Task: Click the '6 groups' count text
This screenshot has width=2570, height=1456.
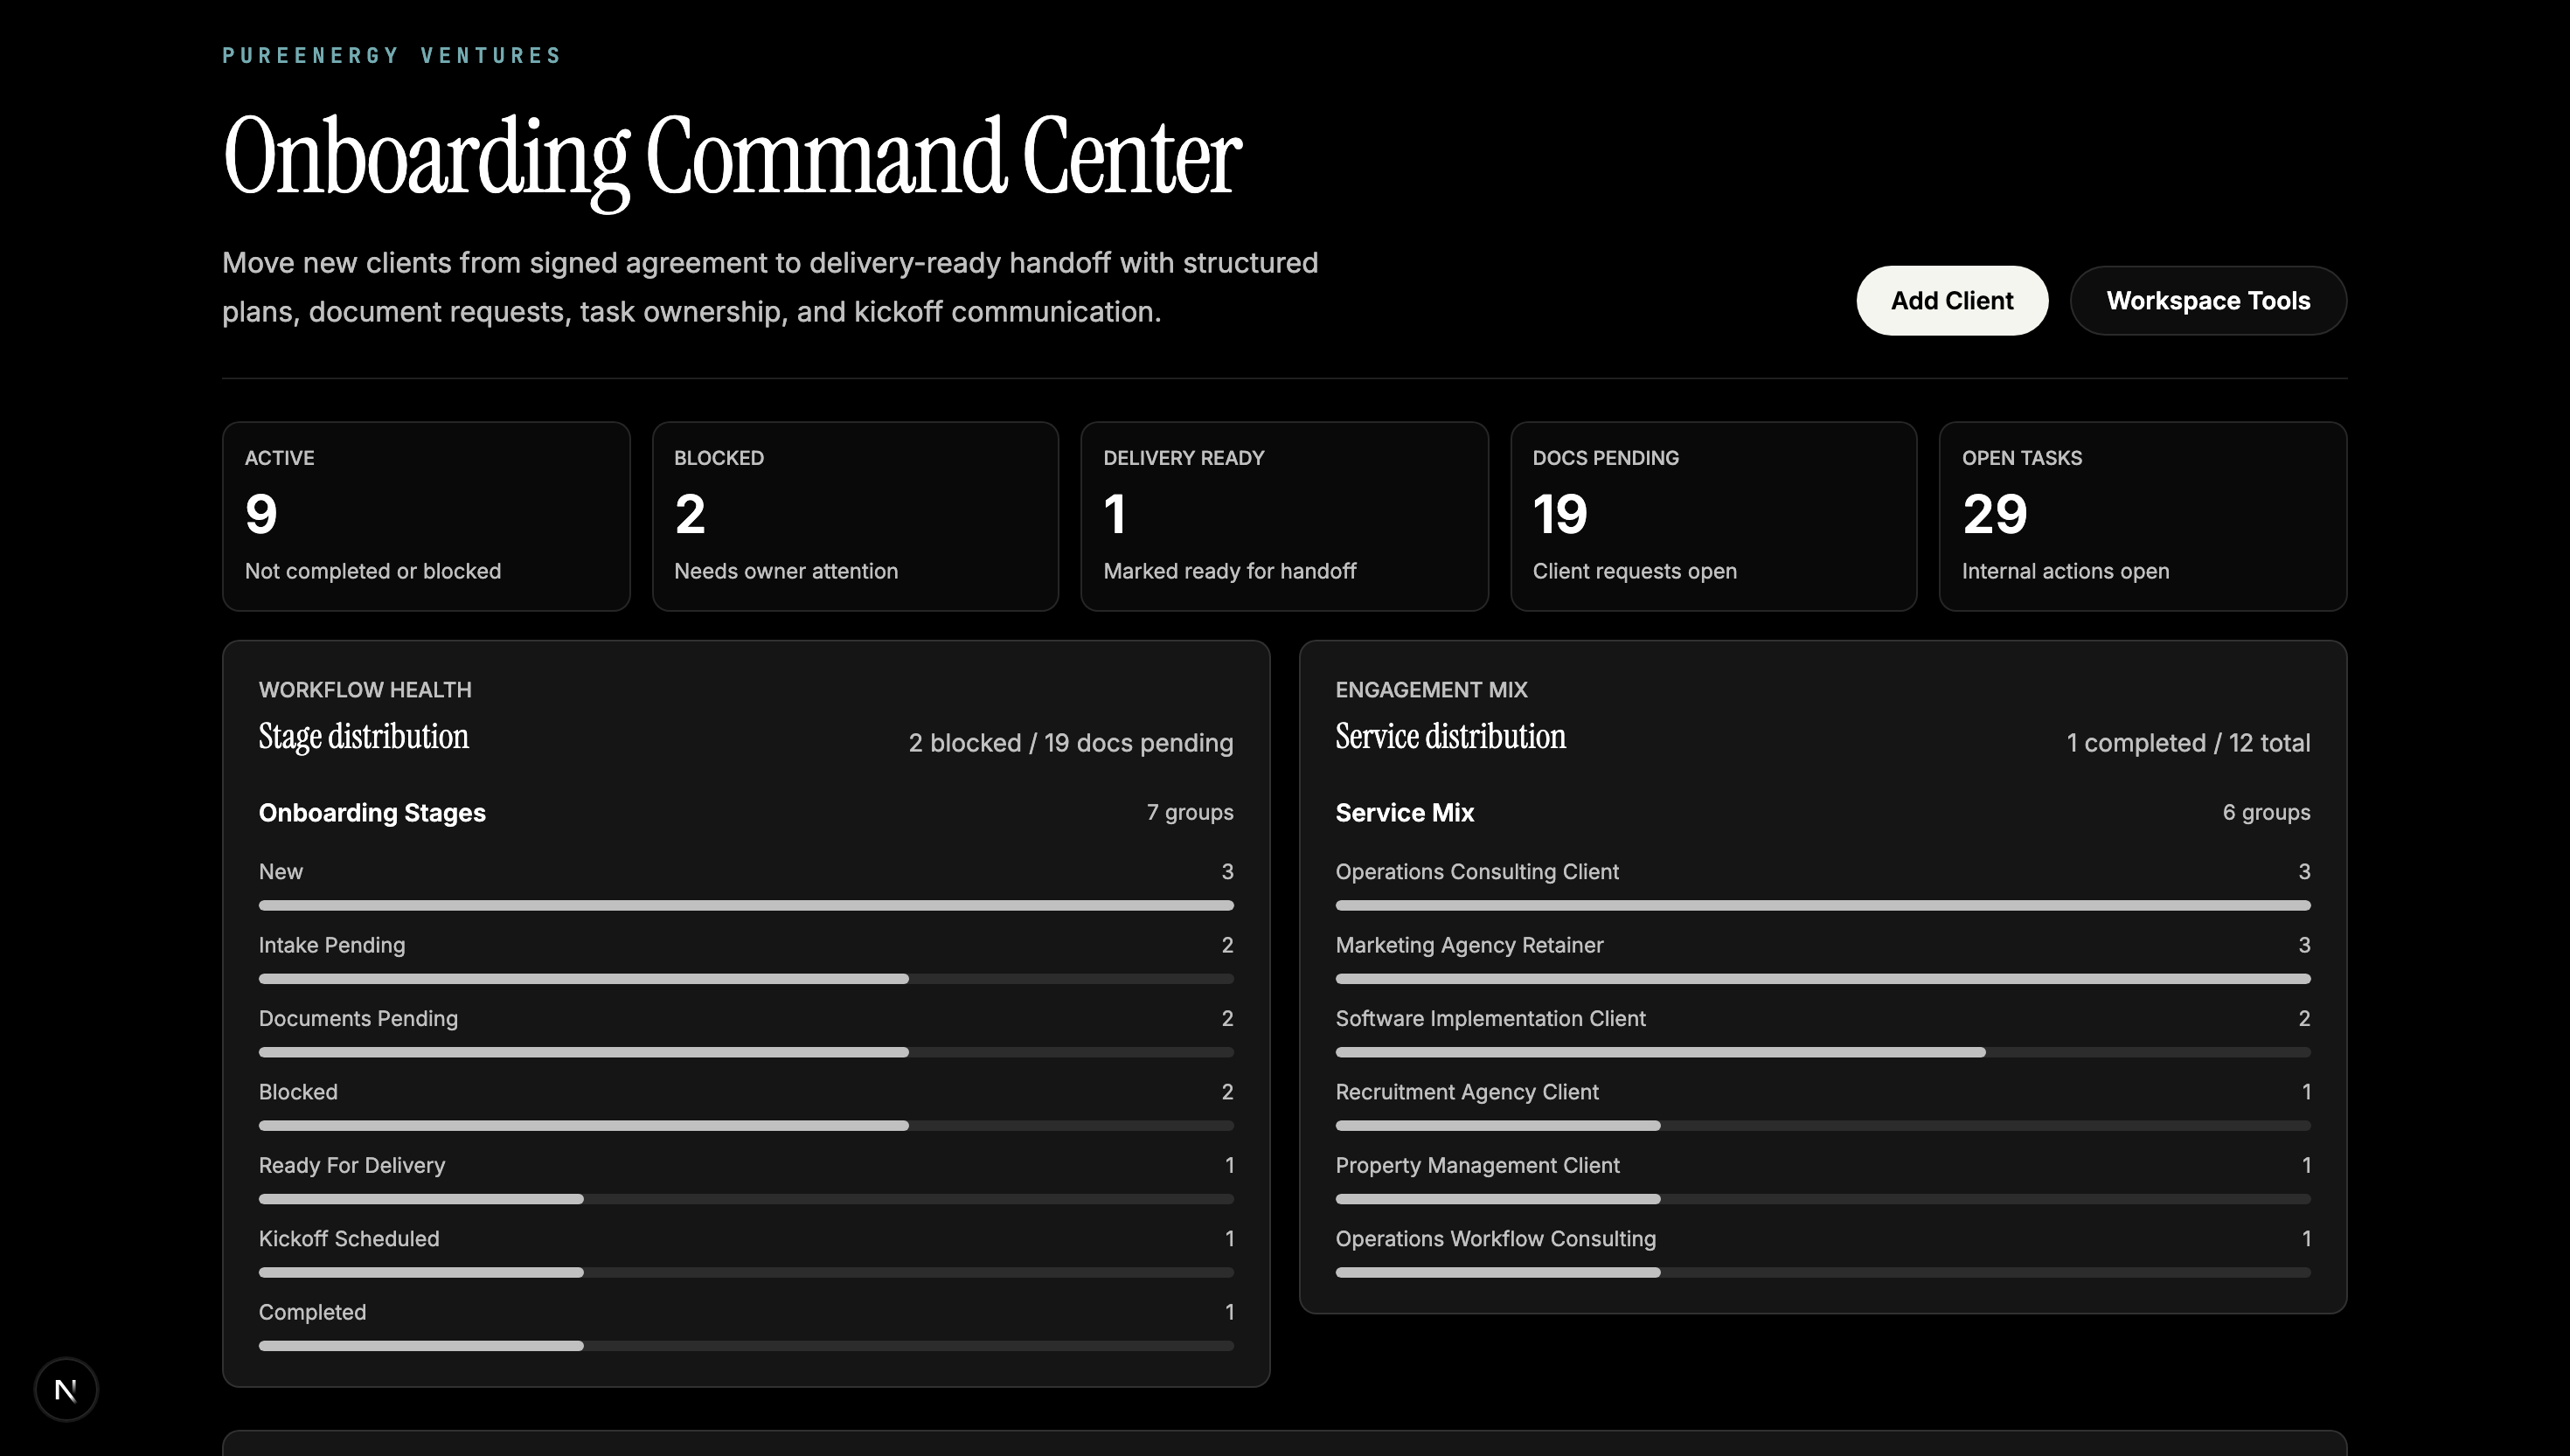Action: 2266,812
